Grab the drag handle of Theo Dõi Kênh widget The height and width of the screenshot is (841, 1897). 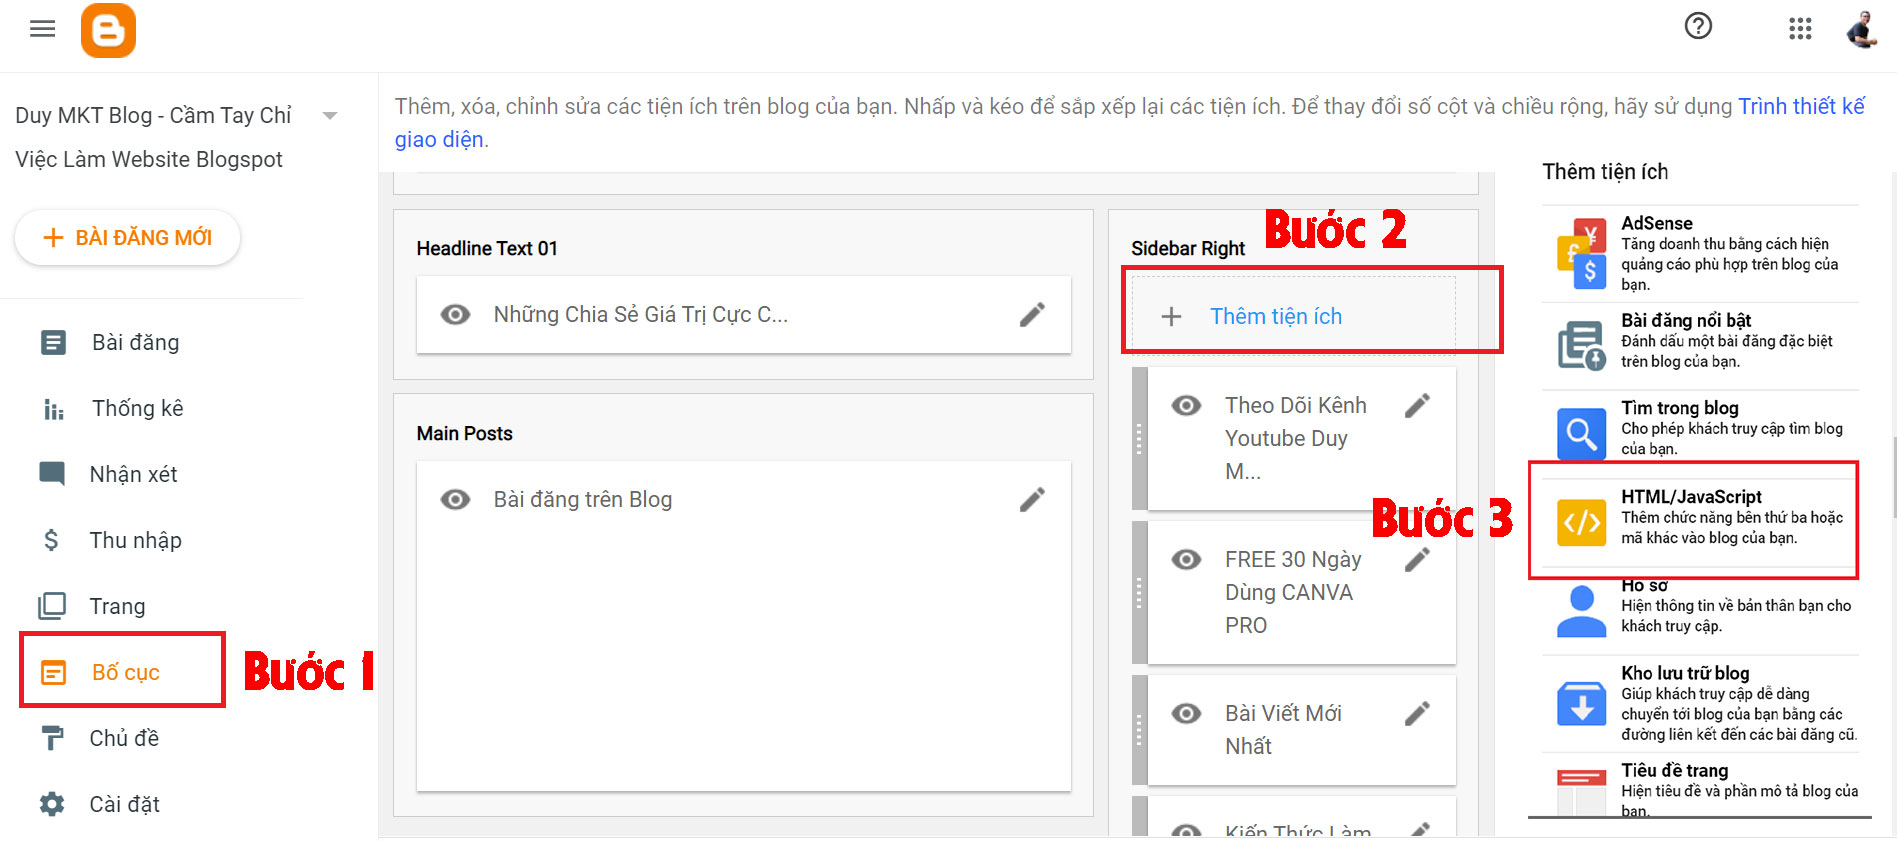click(x=1139, y=439)
